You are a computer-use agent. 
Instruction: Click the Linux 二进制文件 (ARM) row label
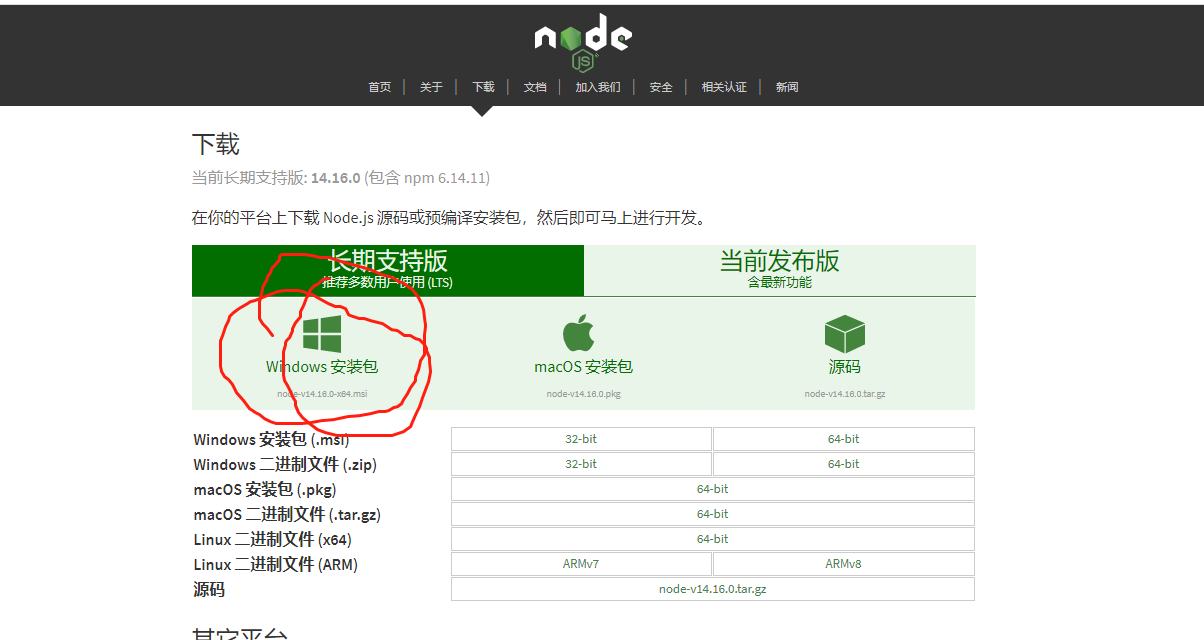pos(275,565)
